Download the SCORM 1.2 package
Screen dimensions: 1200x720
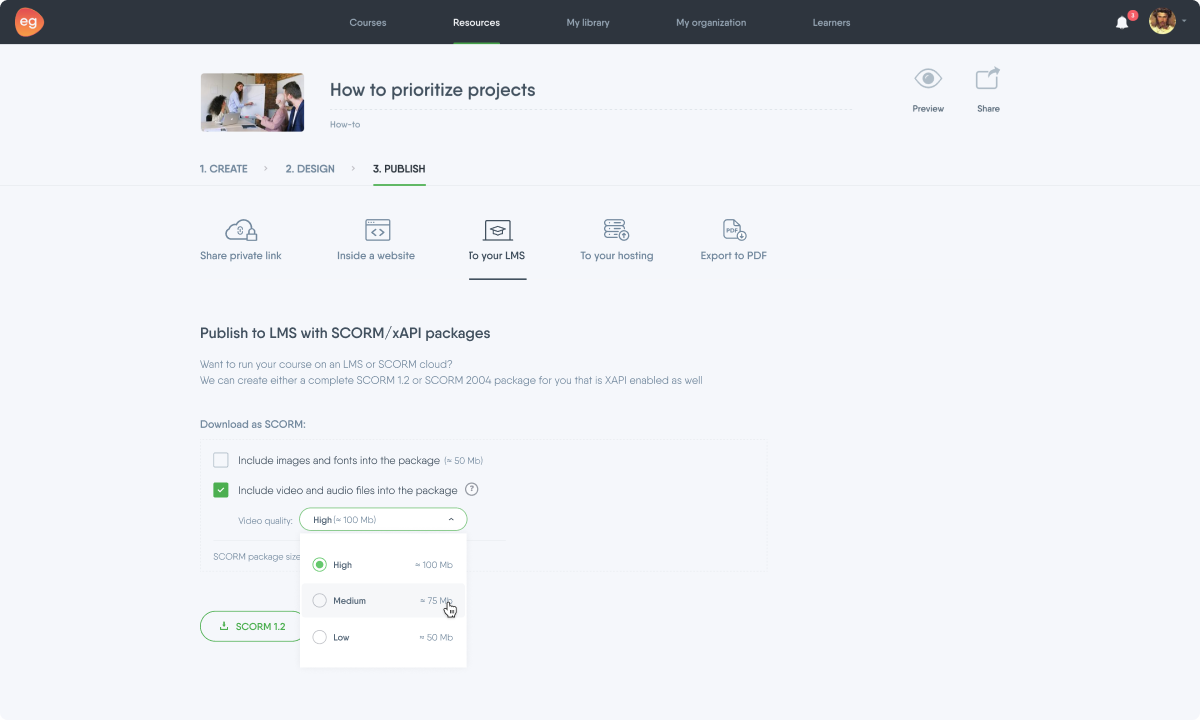252,626
